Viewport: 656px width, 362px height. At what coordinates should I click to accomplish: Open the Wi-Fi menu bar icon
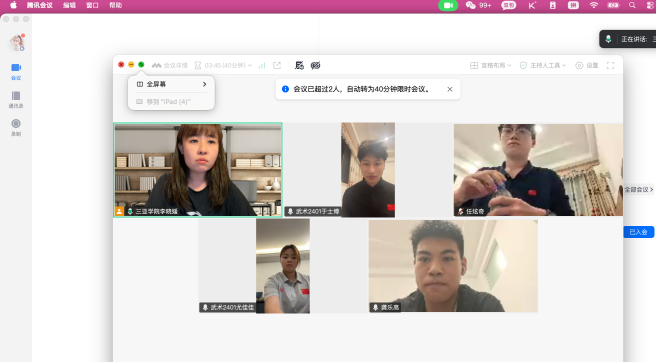click(594, 5)
